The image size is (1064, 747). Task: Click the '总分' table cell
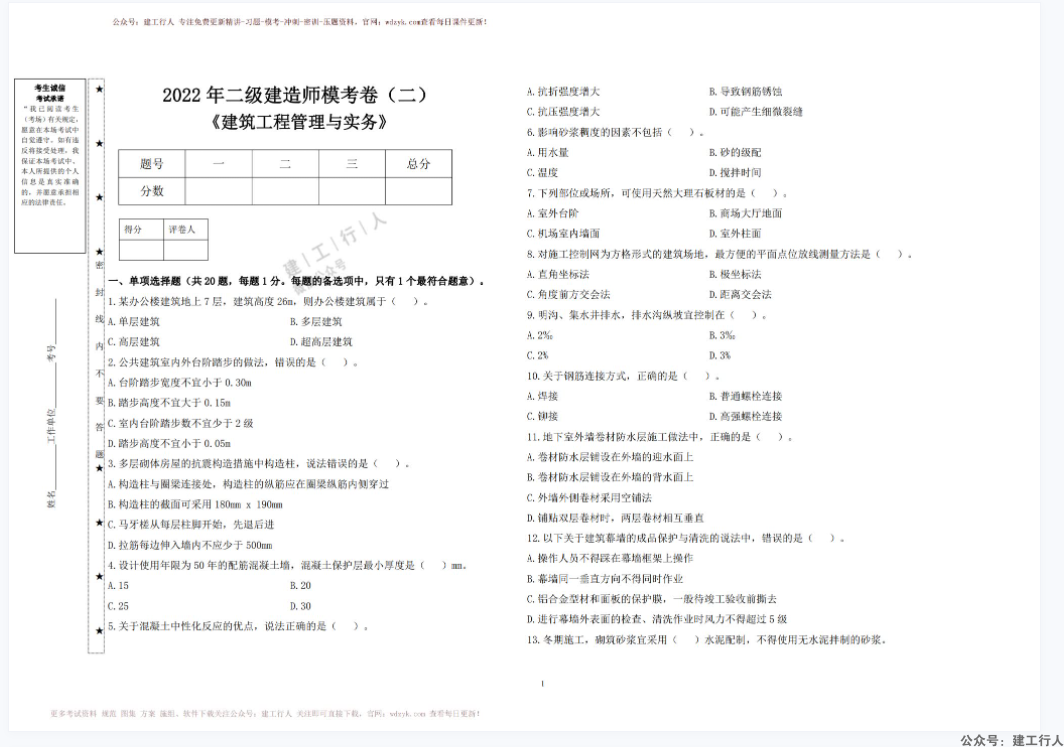(419, 164)
